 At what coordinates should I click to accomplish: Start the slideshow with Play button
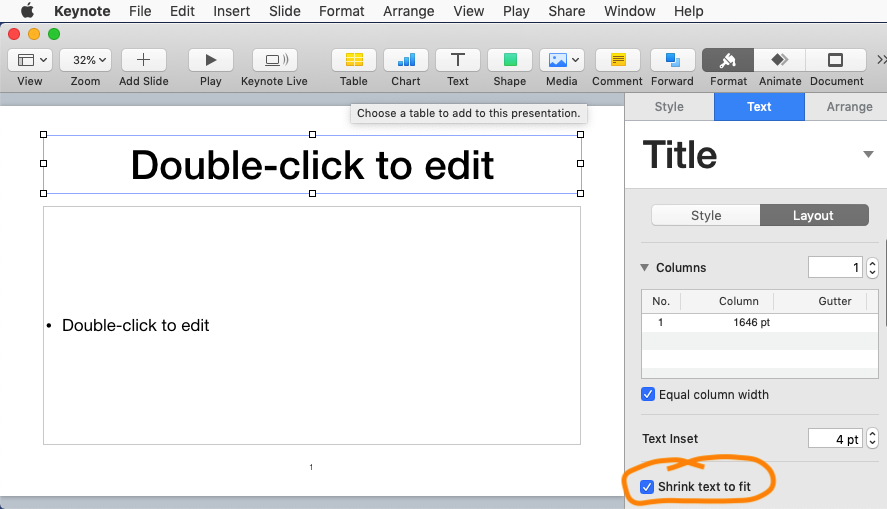click(210, 60)
